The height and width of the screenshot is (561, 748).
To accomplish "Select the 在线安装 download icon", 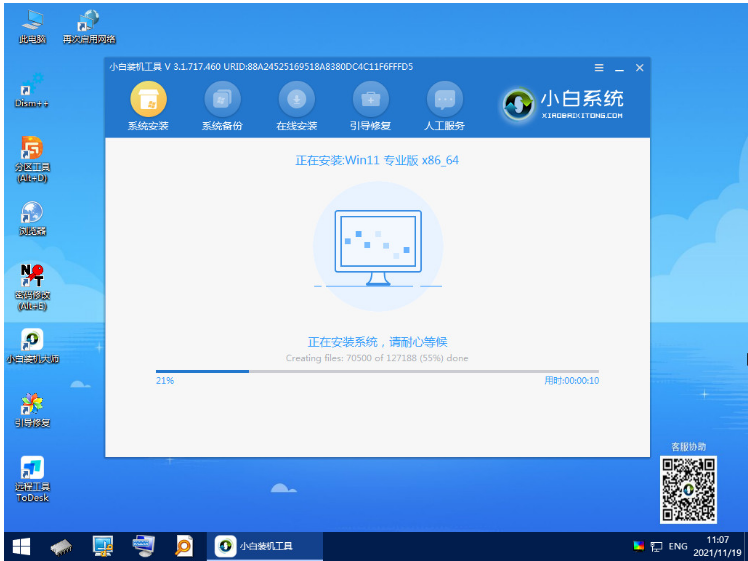I will [x=296, y=99].
